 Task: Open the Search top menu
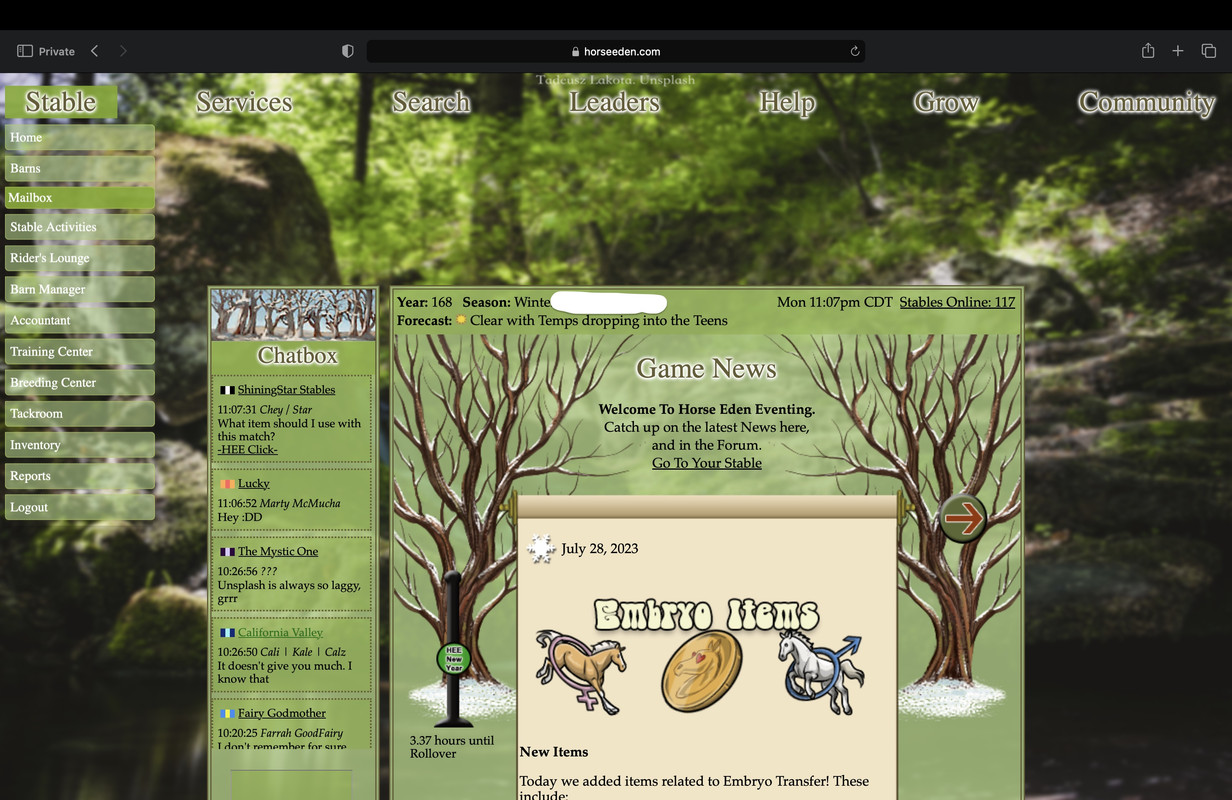click(431, 102)
